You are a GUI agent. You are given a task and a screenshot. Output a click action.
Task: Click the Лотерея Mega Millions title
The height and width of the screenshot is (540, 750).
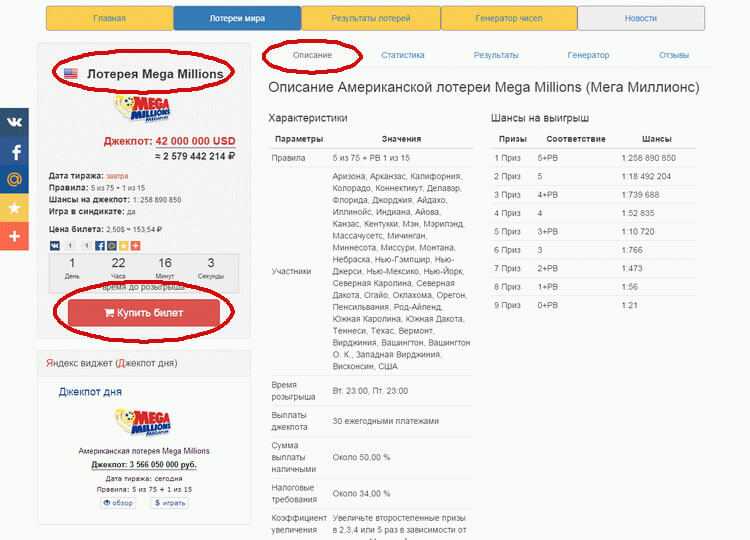click(x=155, y=74)
